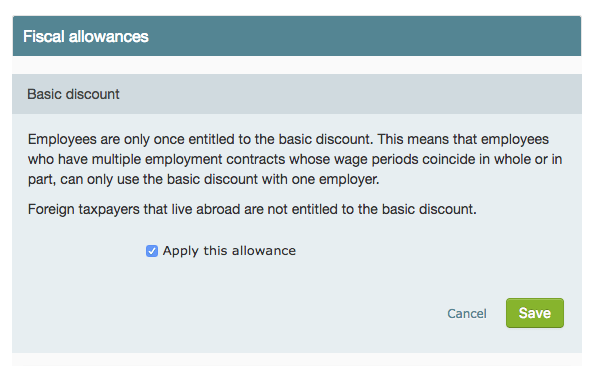This screenshot has height=366, width=597.
Task: Click the 'Apply this allowance' label text
Action: 229,251
